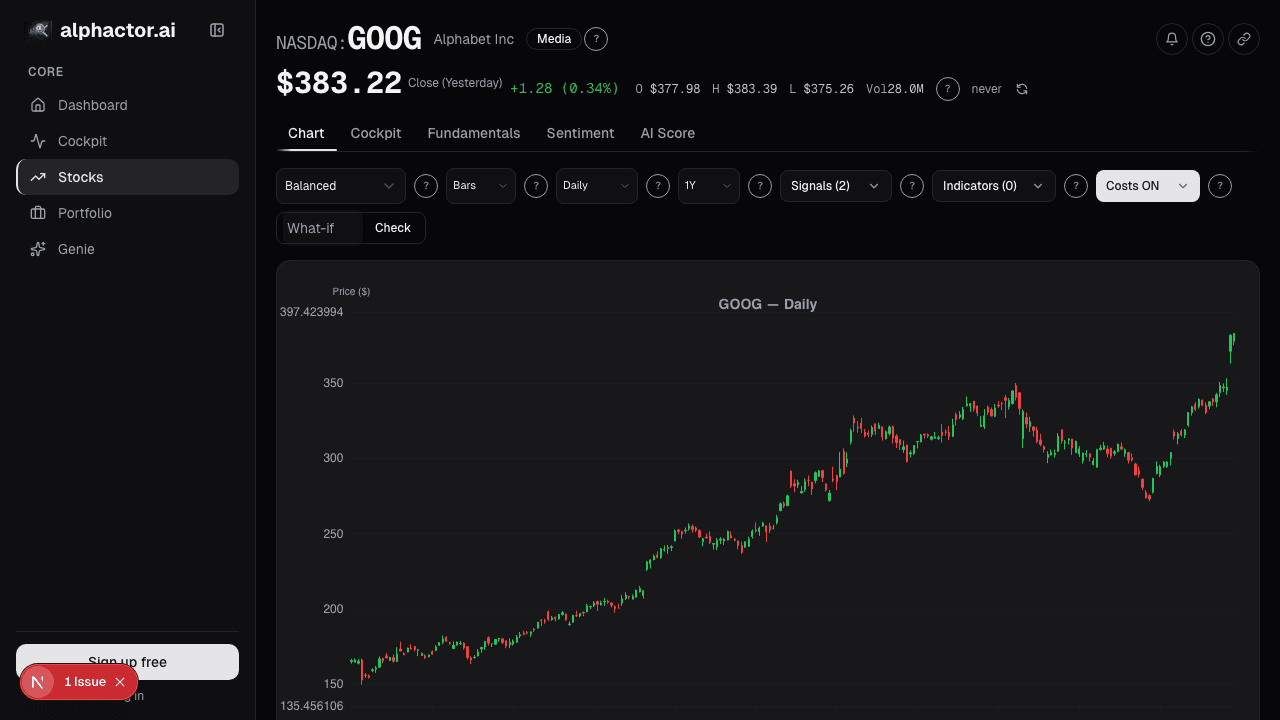This screenshot has width=1280, height=720.
Task: Go to Dashboard in sidebar
Action: pos(128,105)
